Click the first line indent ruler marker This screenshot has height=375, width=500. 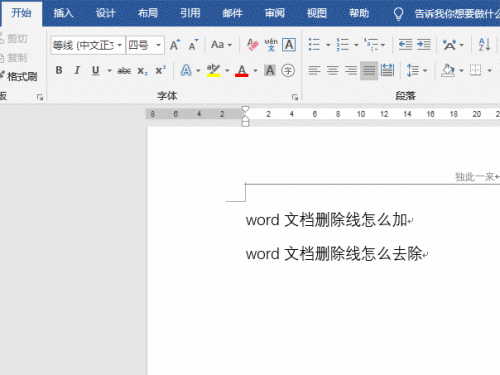245,109
